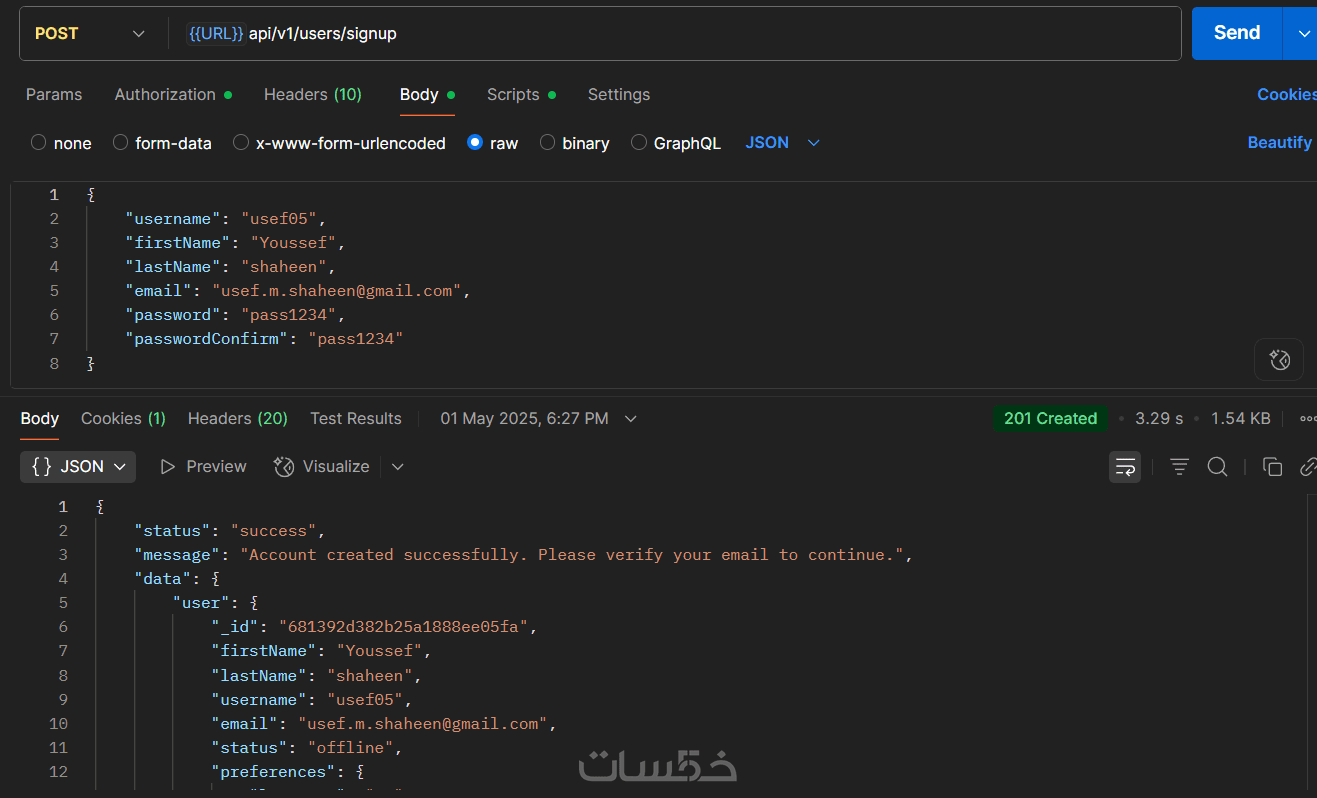The image size is (1317, 798).
Task: Click the 3.29 s response time
Action: tap(1159, 419)
